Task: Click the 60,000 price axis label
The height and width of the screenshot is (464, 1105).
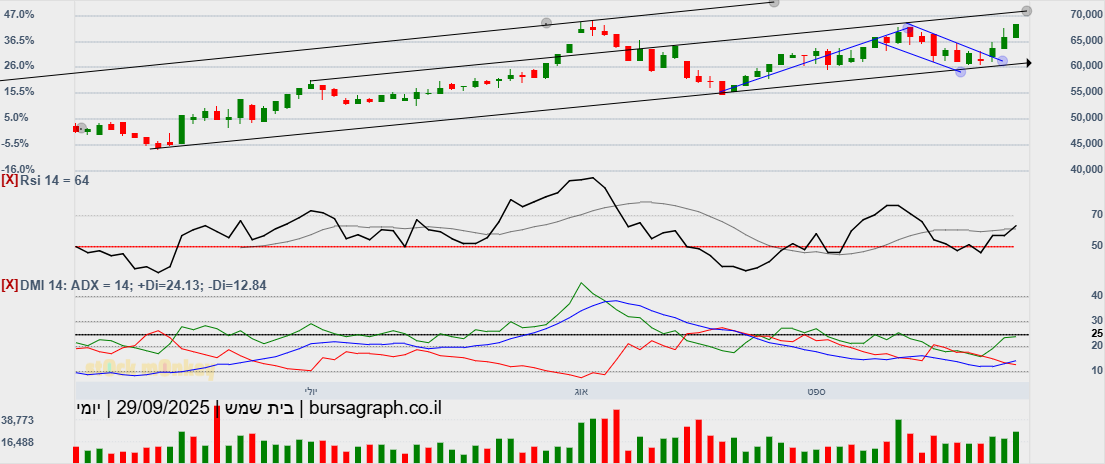Action: tap(1086, 66)
